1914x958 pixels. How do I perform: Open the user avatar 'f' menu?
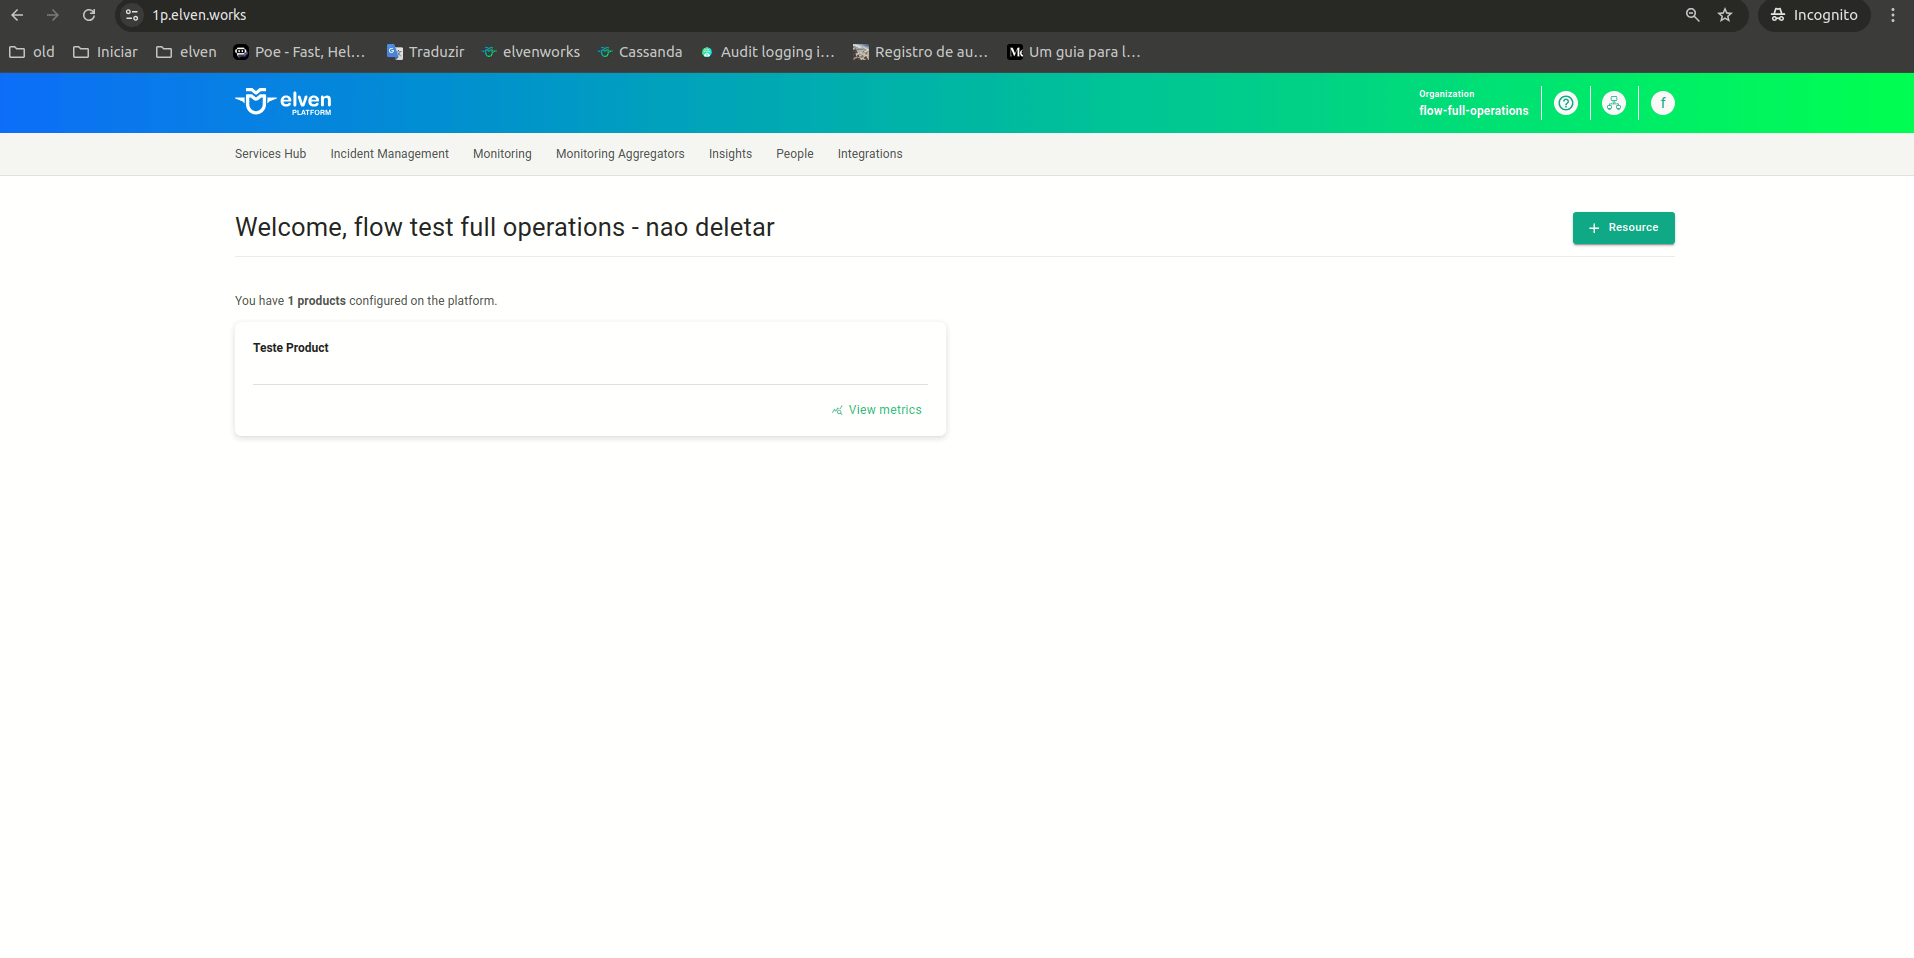coord(1663,103)
